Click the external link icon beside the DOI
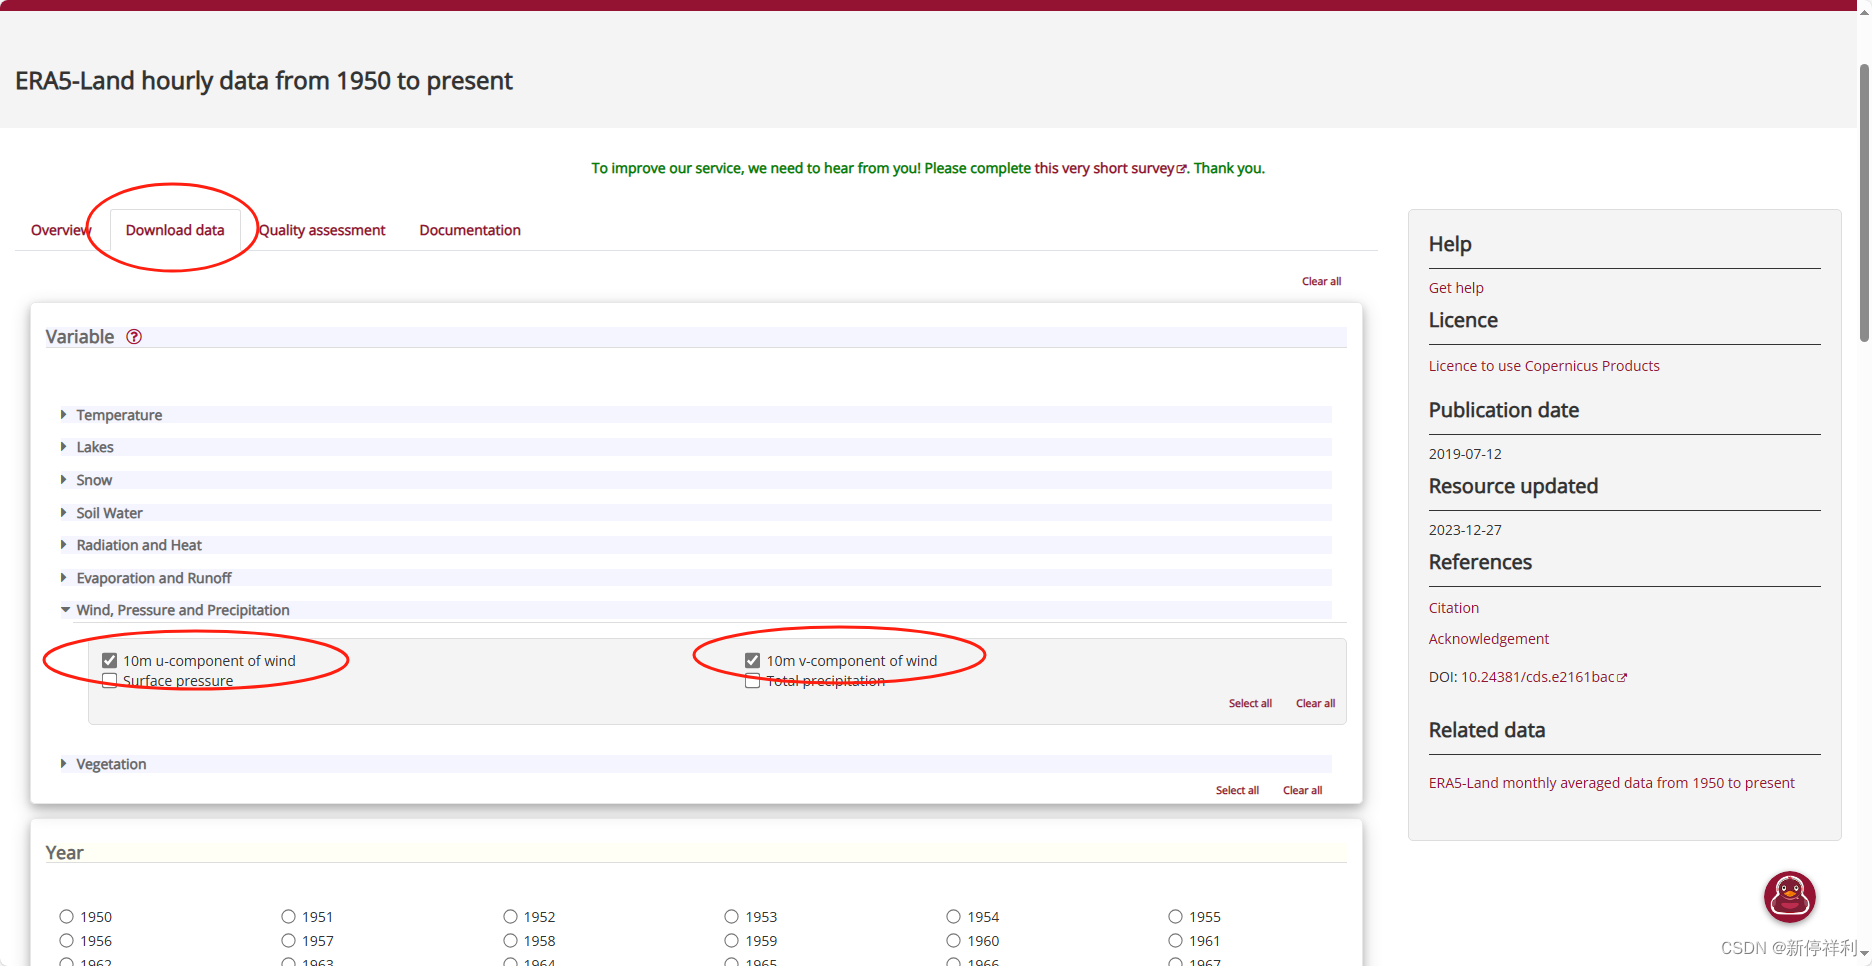 (1622, 678)
